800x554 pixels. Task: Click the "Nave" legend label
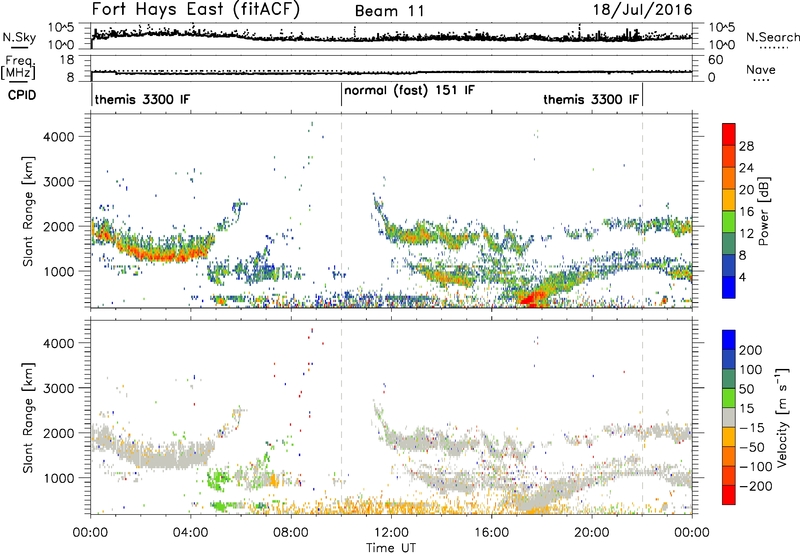[761, 70]
